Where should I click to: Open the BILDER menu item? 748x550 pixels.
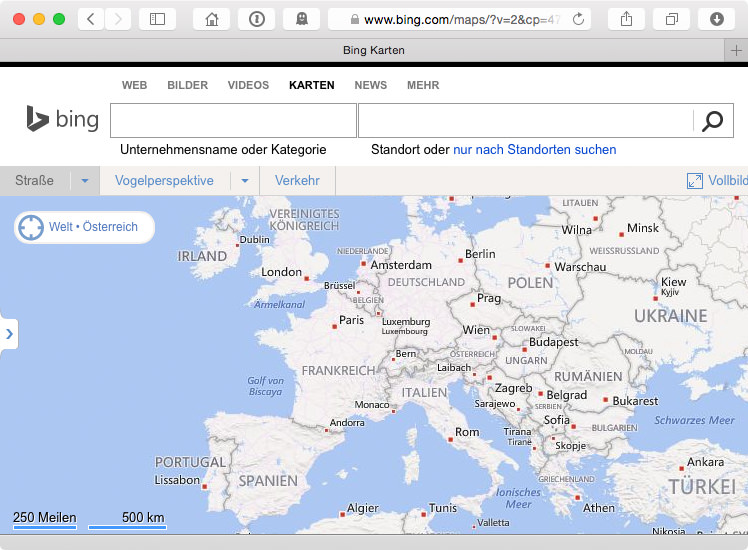187,86
